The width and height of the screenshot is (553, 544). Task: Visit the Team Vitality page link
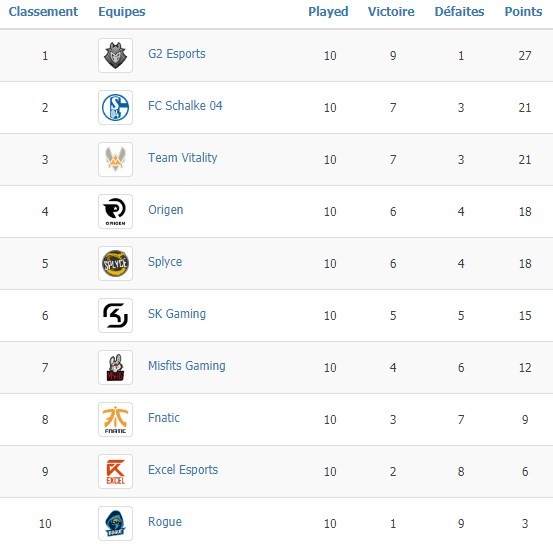(183, 158)
